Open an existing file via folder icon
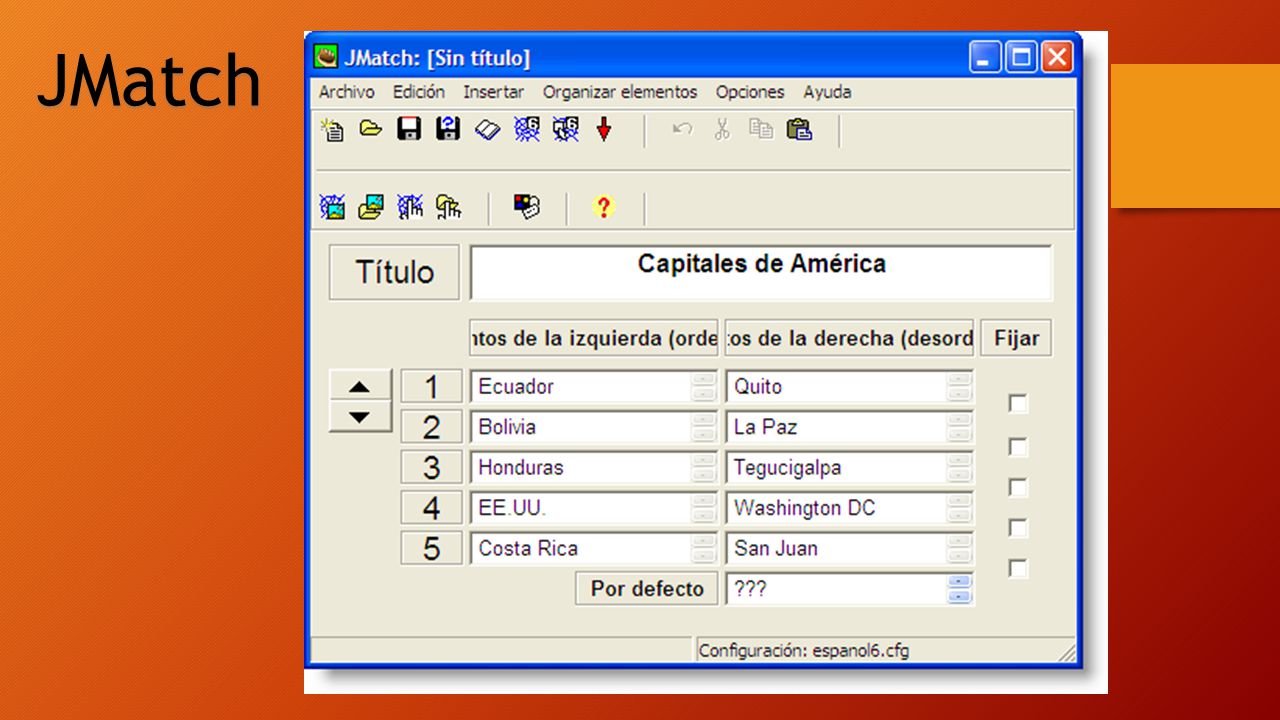This screenshot has height=720, width=1280. coord(371,128)
